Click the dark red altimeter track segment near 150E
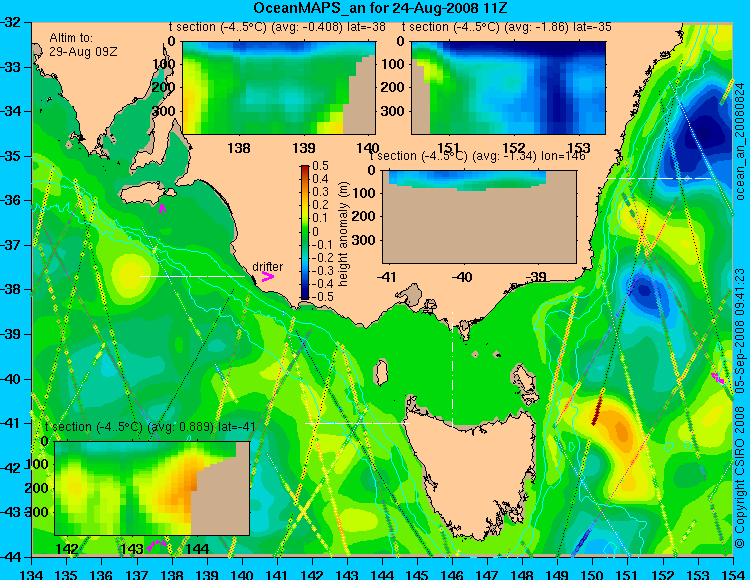The width and height of the screenshot is (750, 580). tap(597, 408)
